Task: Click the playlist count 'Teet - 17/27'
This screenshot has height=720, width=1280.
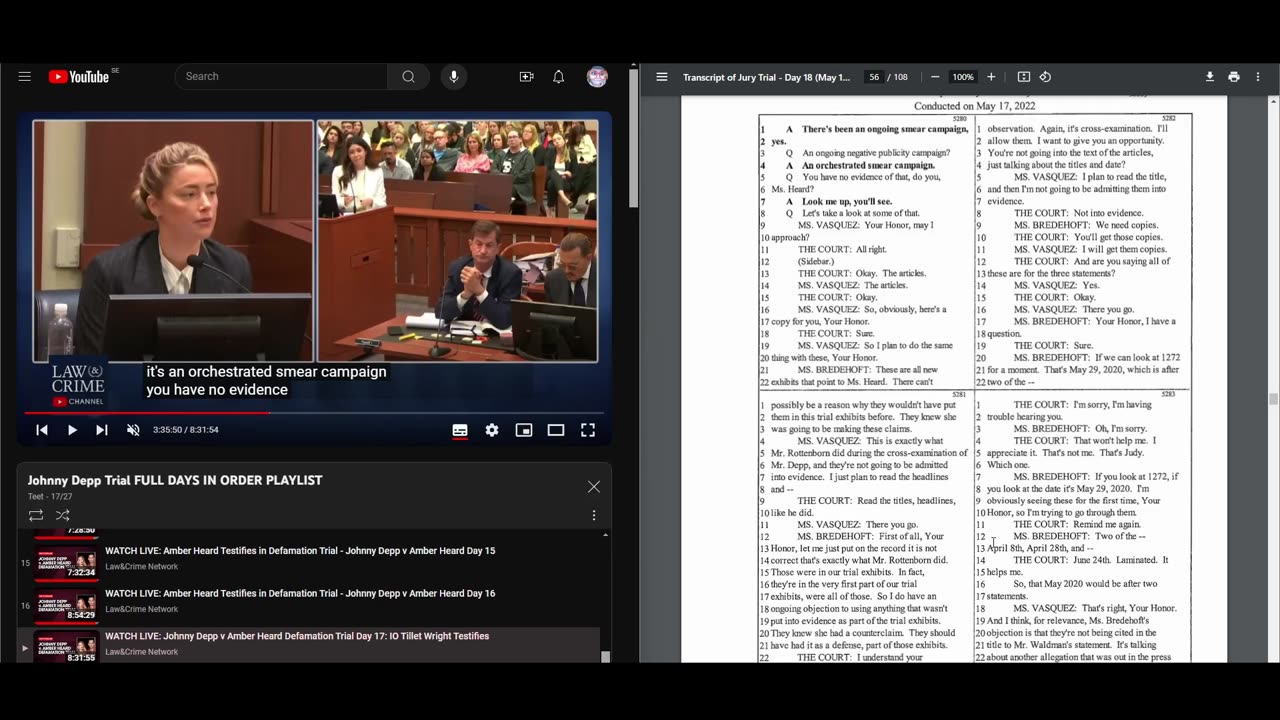Action: pos(50,497)
